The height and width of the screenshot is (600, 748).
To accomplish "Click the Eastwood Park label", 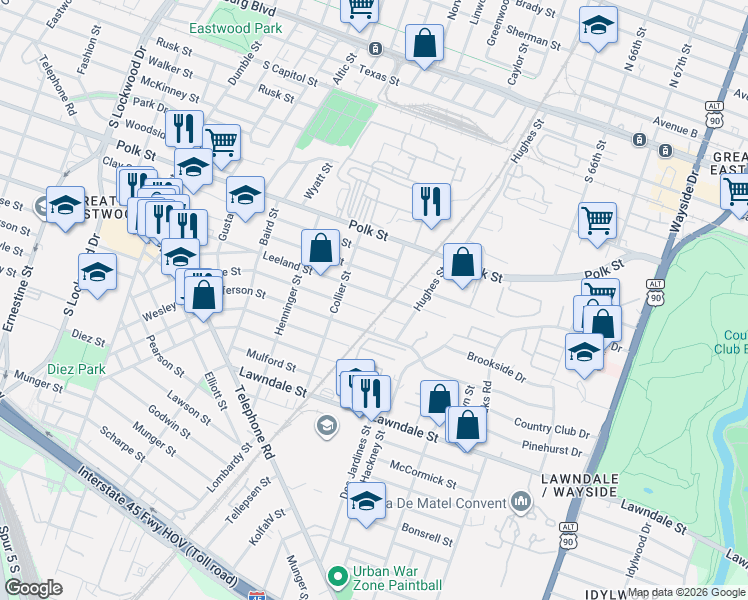I will pyautogui.click(x=236, y=29).
